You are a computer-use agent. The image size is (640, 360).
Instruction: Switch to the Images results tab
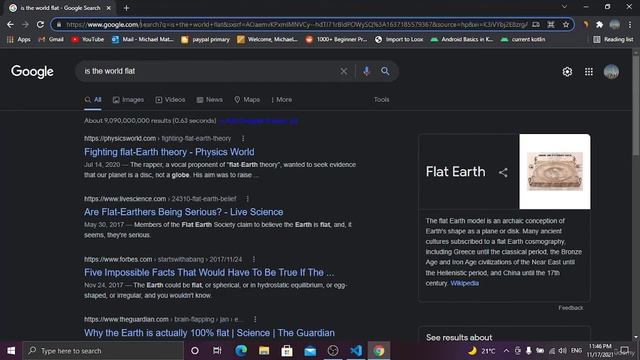coord(128,100)
